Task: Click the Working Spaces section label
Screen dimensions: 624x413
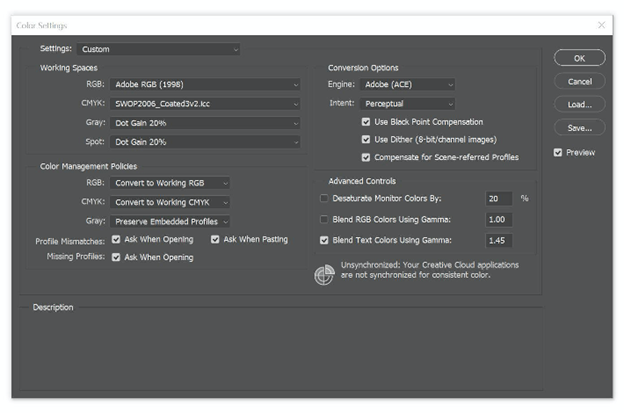Action: (68, 68)
